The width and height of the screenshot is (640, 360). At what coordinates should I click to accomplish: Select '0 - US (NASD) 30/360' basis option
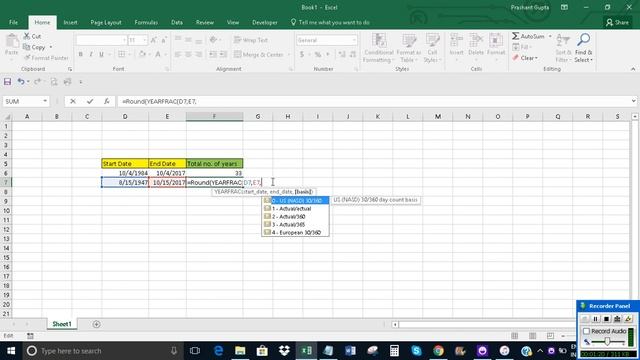(x=296, y=200)
